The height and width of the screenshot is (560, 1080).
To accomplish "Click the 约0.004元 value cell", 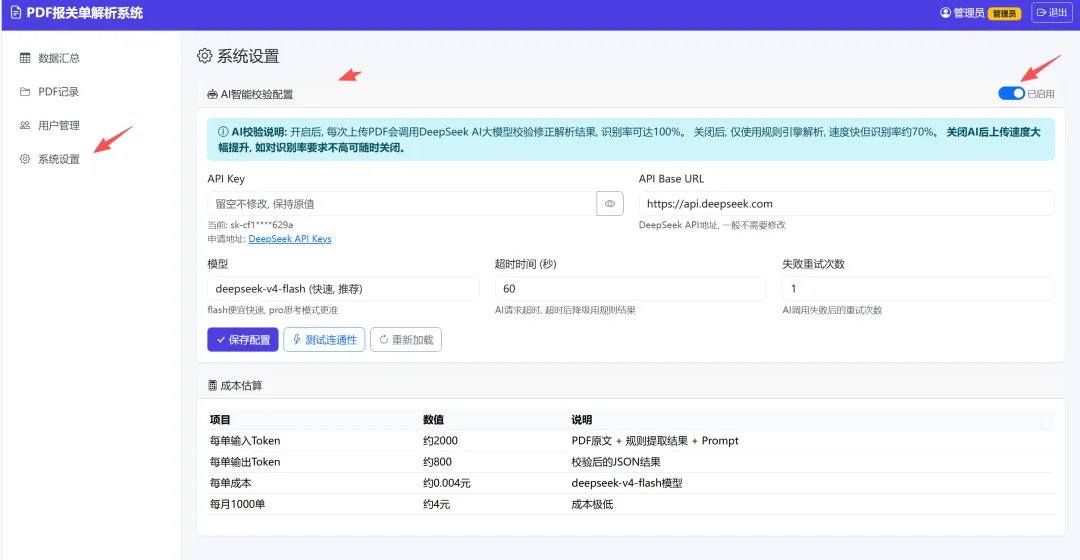I will click(x=446, y=484).
